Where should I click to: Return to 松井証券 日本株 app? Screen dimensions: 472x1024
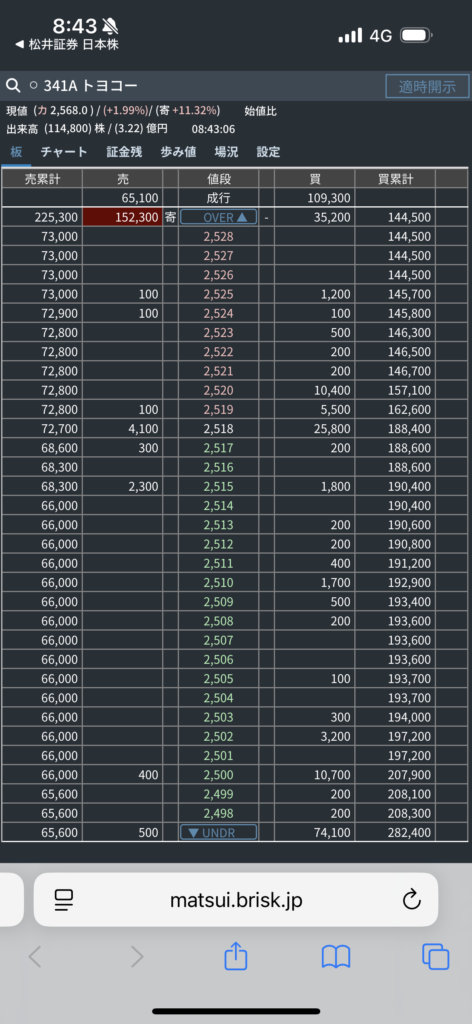point(67,44)
